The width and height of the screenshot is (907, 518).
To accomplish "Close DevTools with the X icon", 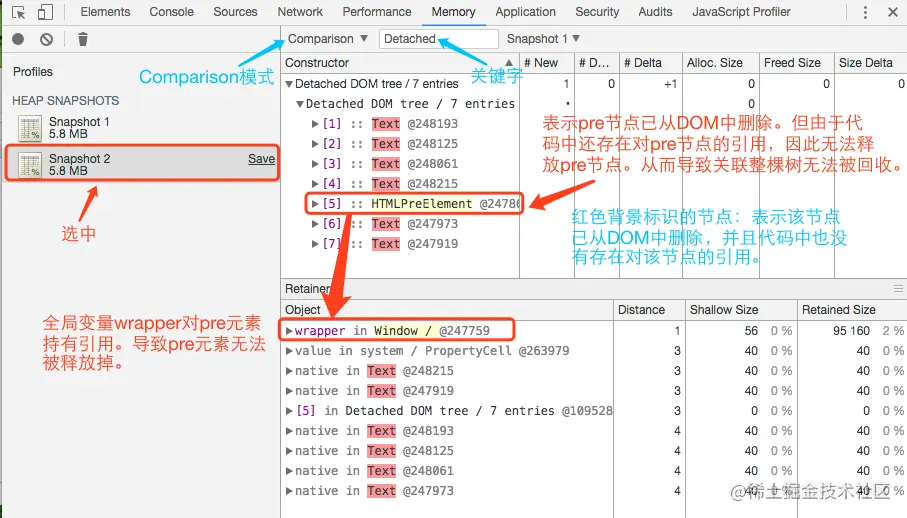I will coord(893,12).
